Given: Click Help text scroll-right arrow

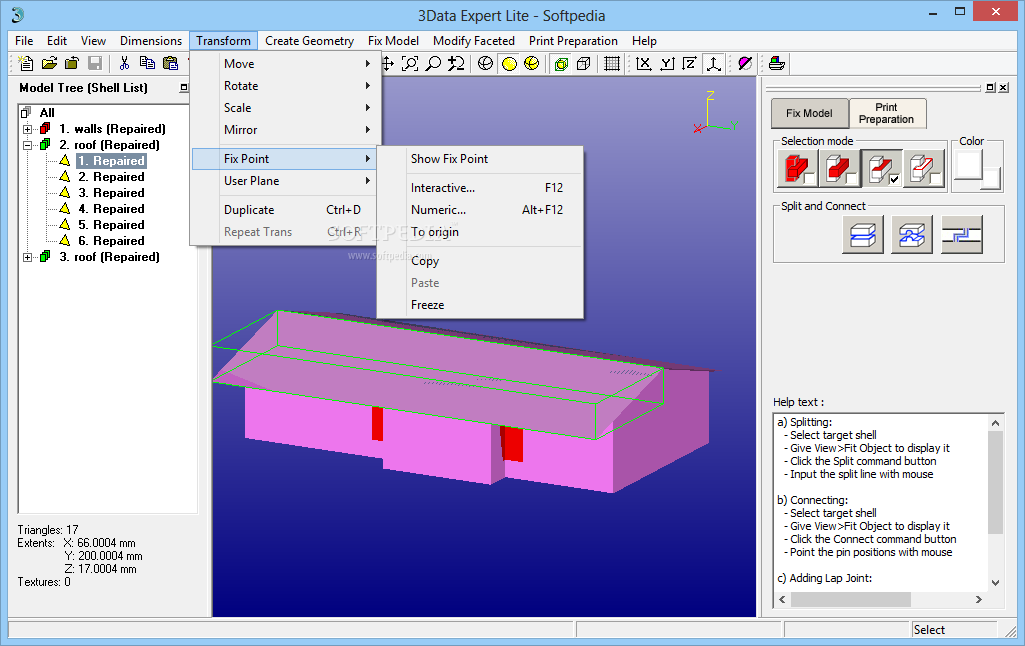Looking at the screenshot, I should point(979,599).
